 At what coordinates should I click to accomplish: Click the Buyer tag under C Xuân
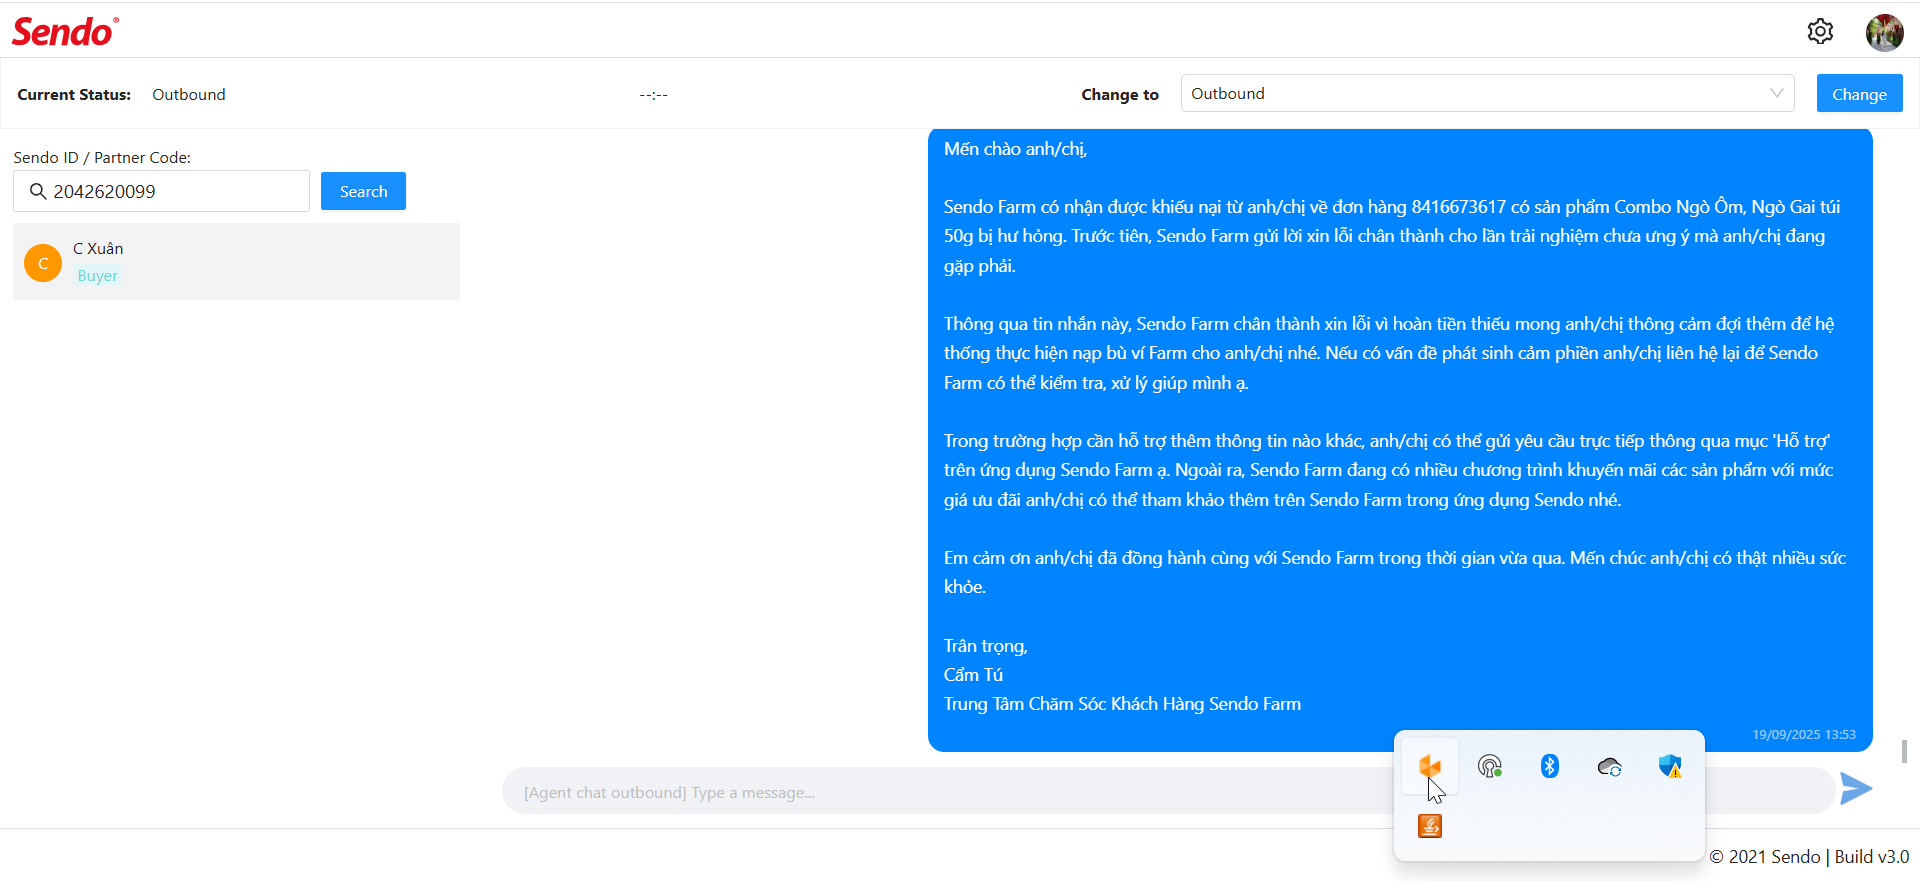click(x=98, y=276)
